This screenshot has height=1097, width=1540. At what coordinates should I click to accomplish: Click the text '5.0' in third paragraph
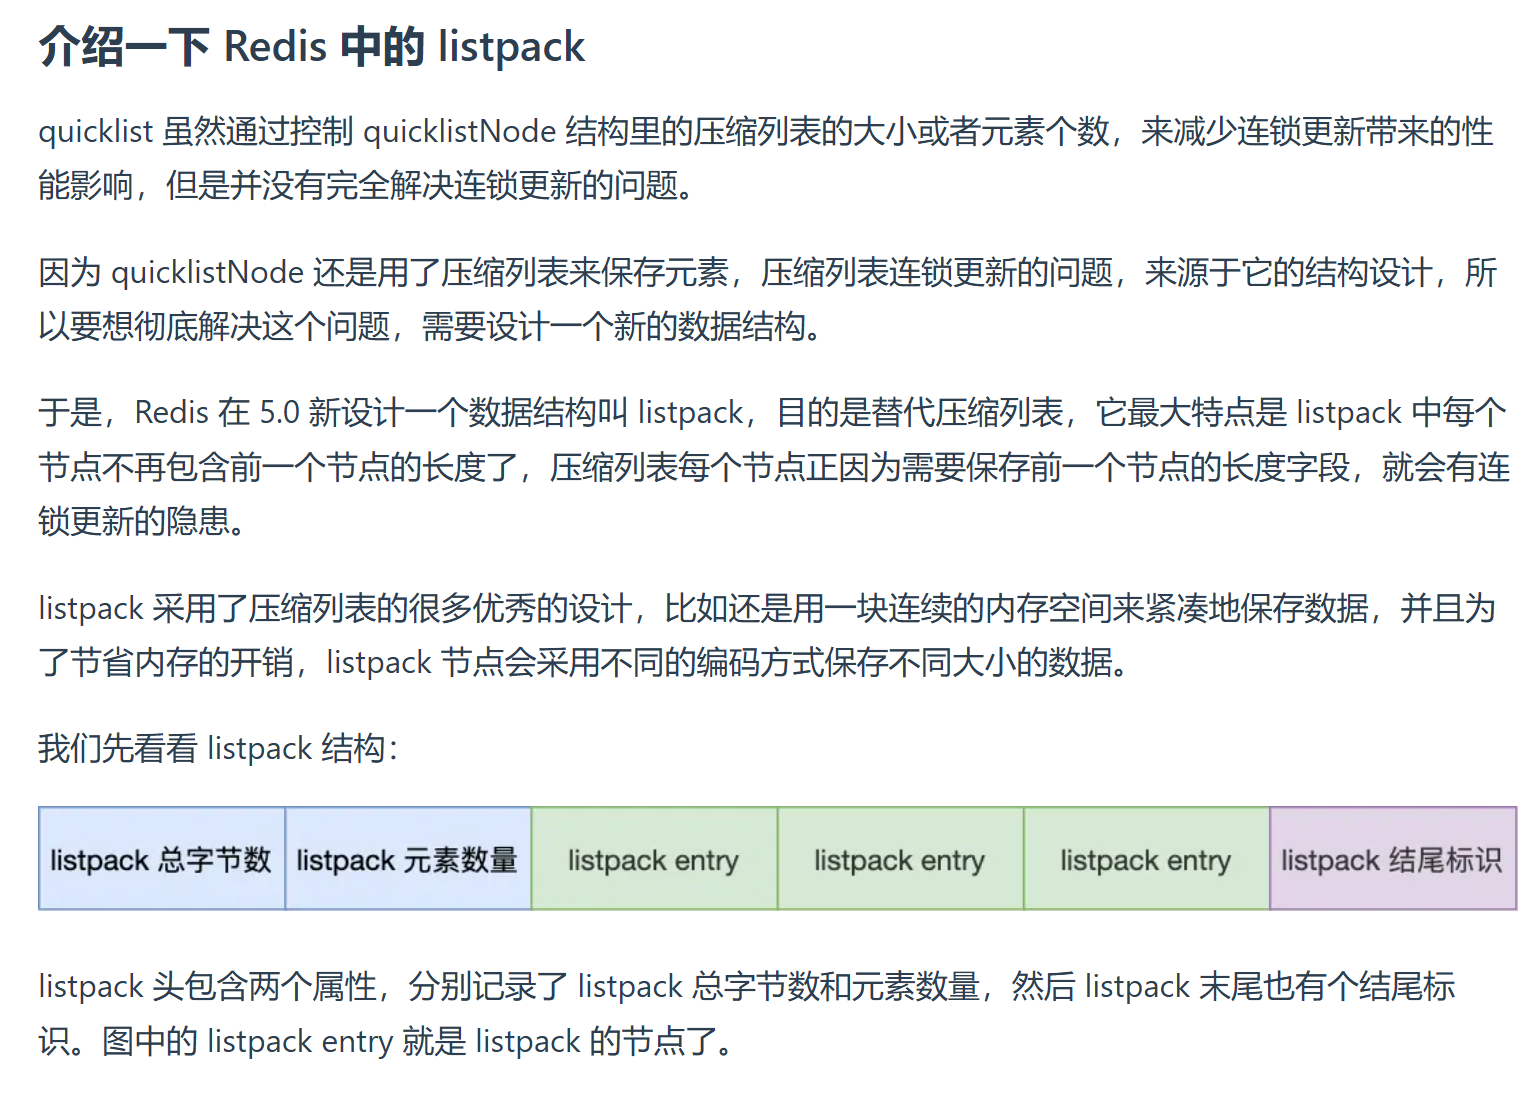click(x=279, y=412)
